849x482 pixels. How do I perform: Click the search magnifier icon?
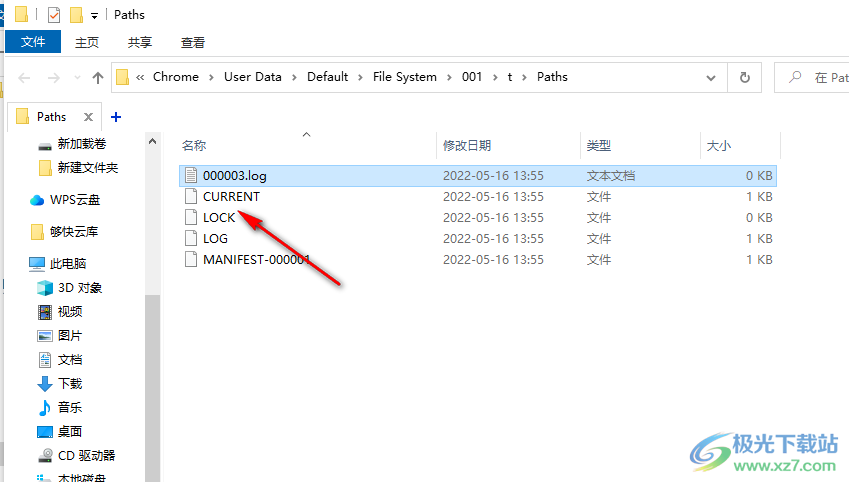[x=795, y=77]
